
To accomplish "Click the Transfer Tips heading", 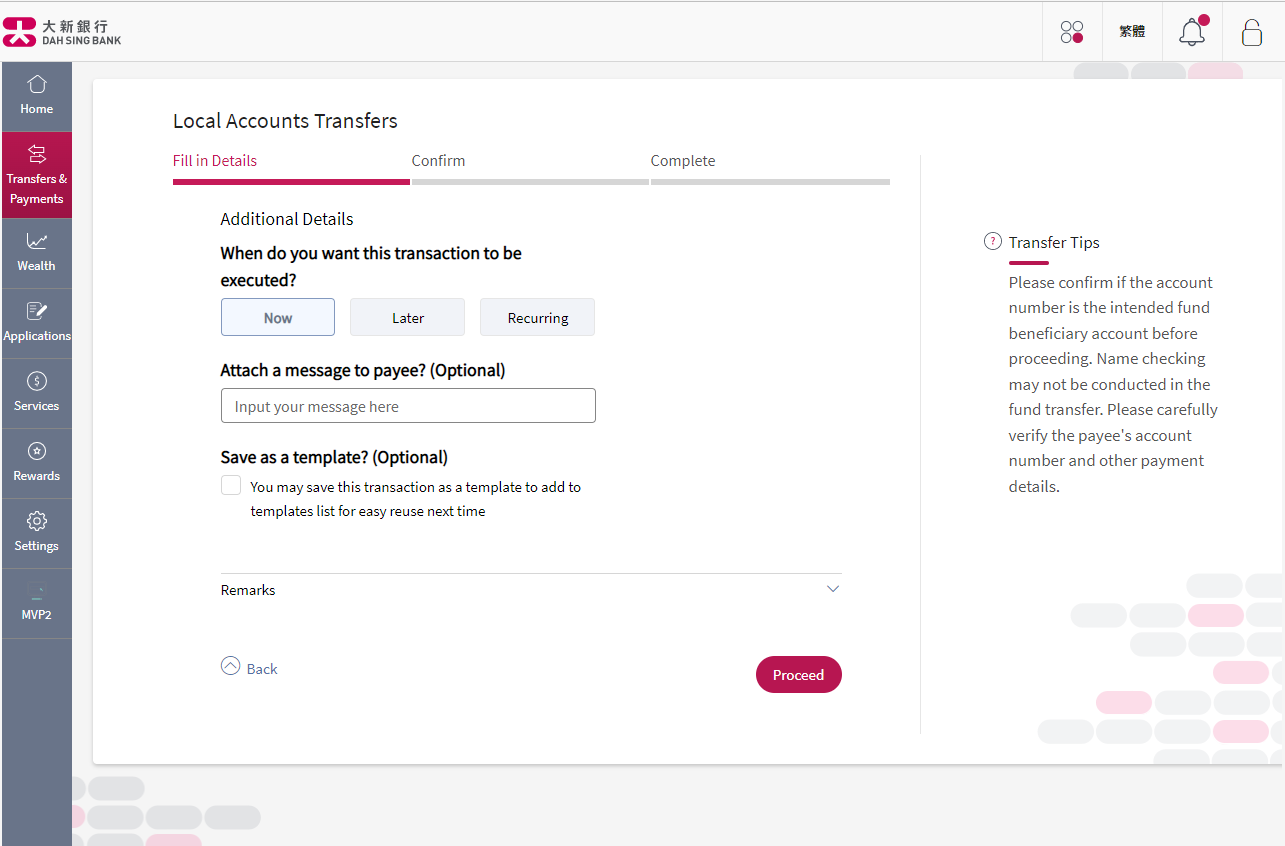I will pos(1054,242).
